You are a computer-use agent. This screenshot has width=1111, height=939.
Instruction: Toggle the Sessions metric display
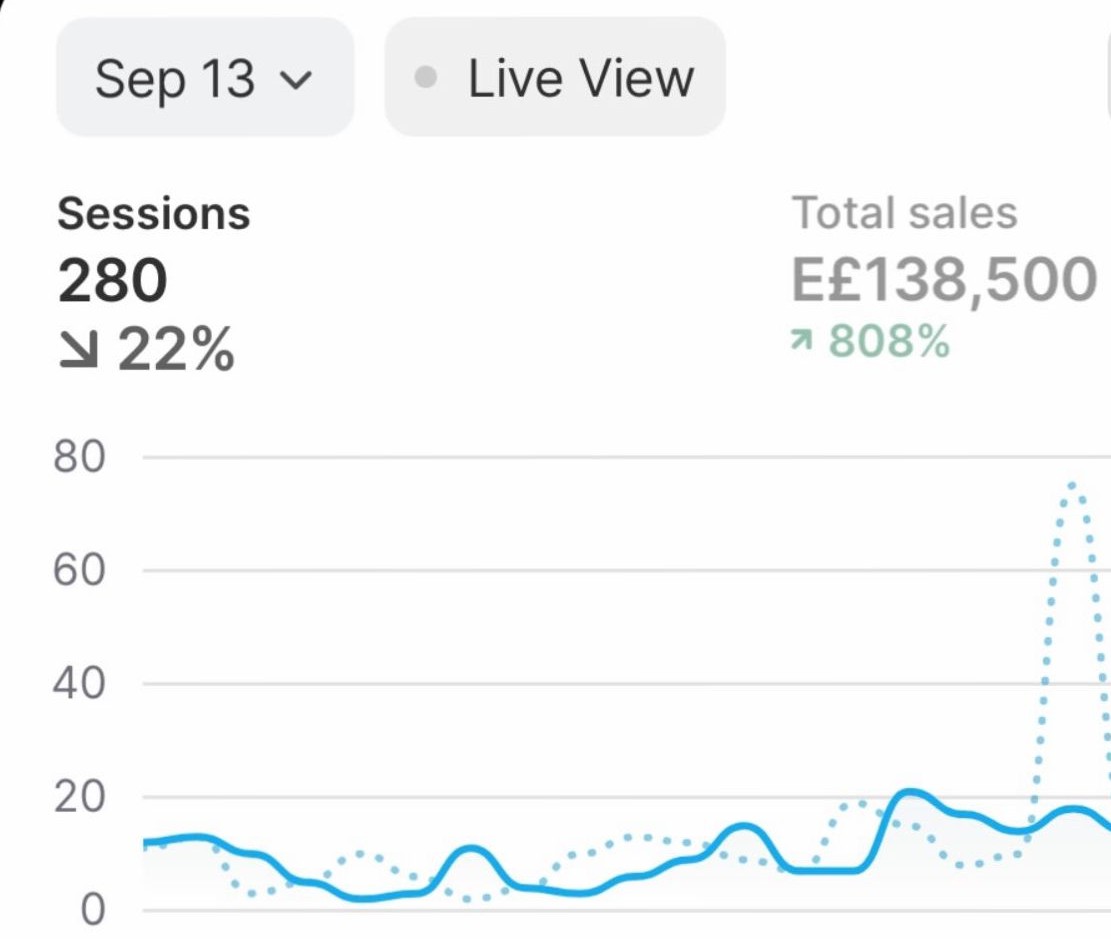click(151, 212)
